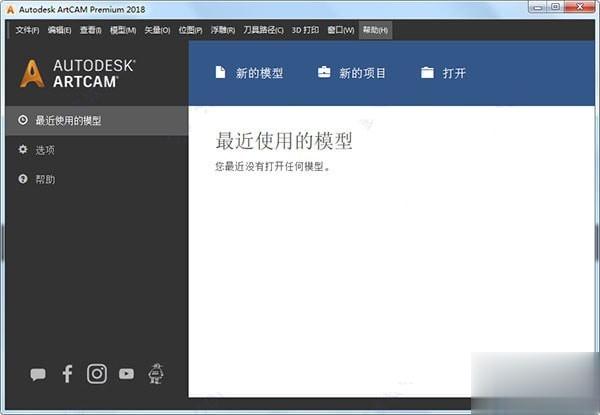The image size is (600, 415).
Task: Click the 您最近没有打开任何模型 message
Action: click(x=272, y=166)
